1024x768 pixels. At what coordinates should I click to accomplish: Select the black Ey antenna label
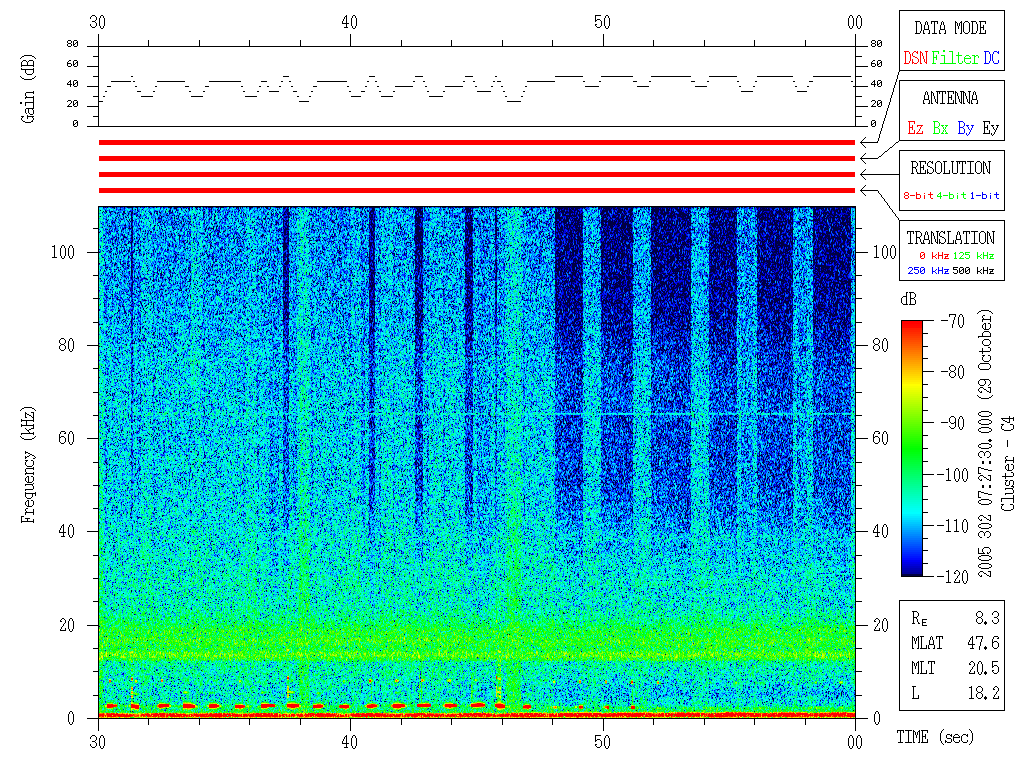[x=991, y=128]
